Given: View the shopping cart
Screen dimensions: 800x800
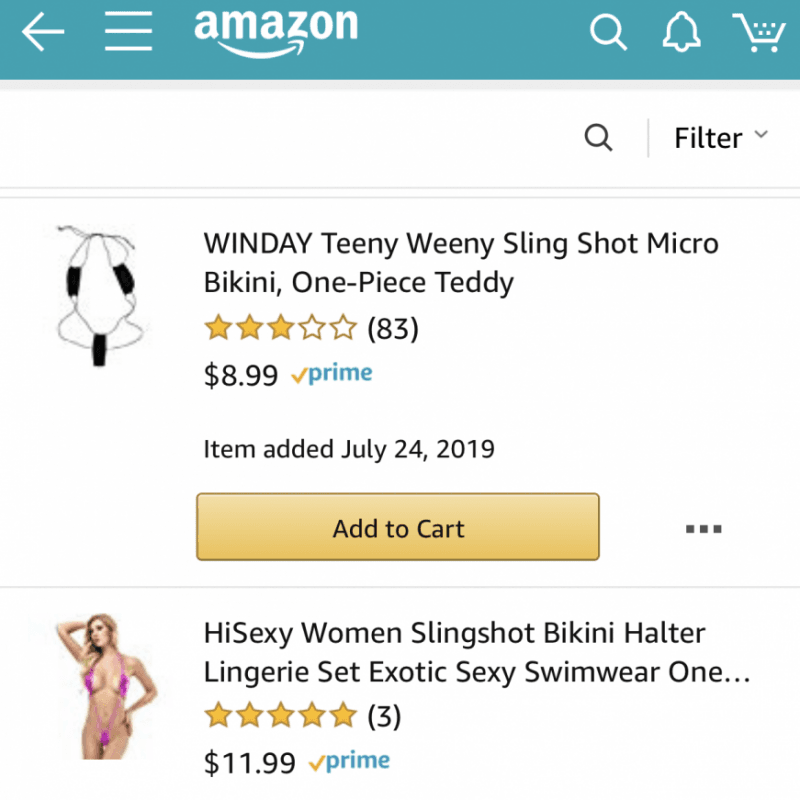Looking at the screenshot, I should [757, 33].
